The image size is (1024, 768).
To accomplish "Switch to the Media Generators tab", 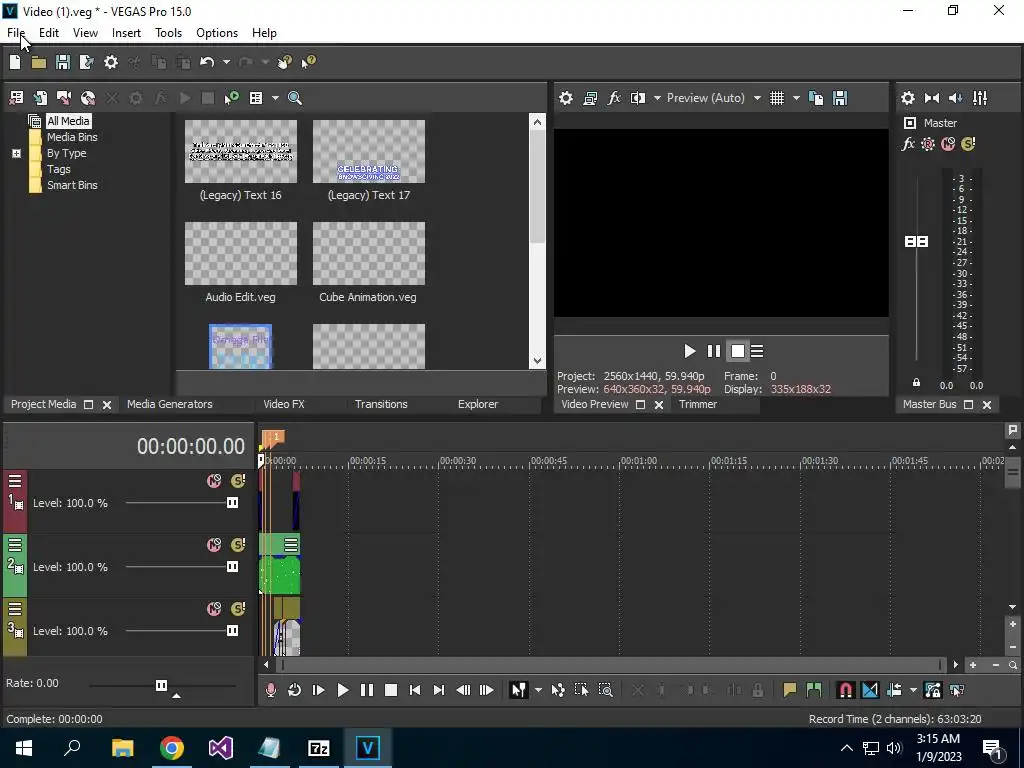I will [x=170, y=404].
